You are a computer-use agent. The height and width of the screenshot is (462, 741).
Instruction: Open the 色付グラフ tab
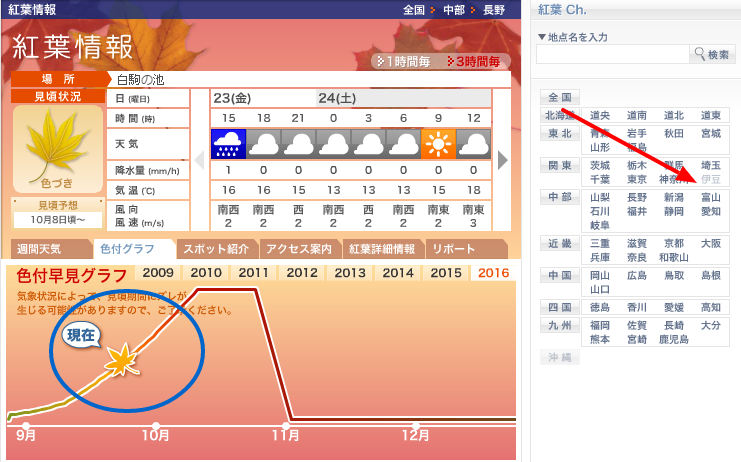(135, 249)
